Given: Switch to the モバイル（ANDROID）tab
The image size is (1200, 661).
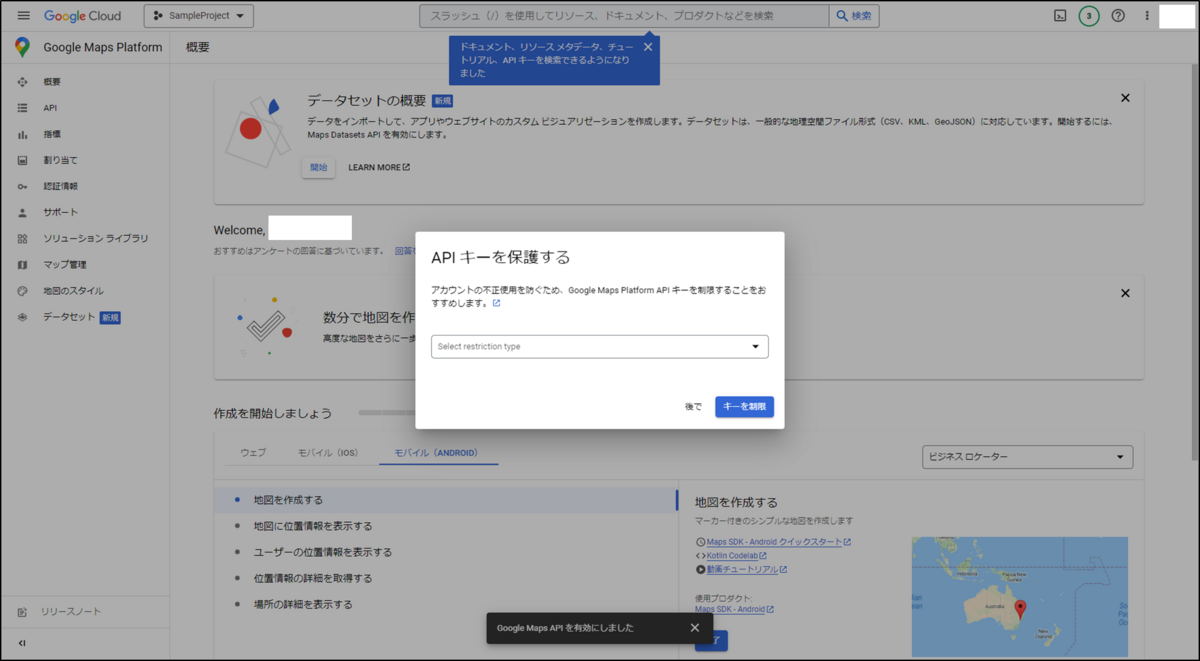Looking at the screenshot, I should [x=436, y=453].
